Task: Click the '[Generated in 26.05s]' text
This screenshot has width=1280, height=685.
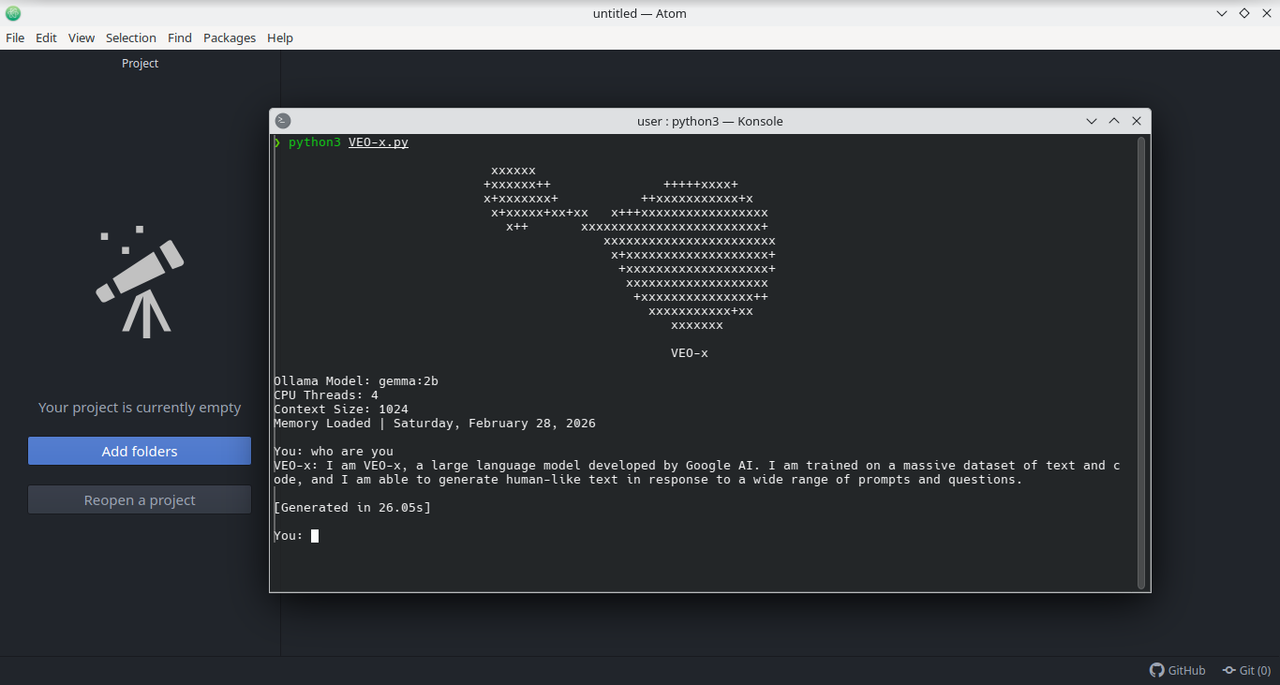Action: tap(352, 508)
